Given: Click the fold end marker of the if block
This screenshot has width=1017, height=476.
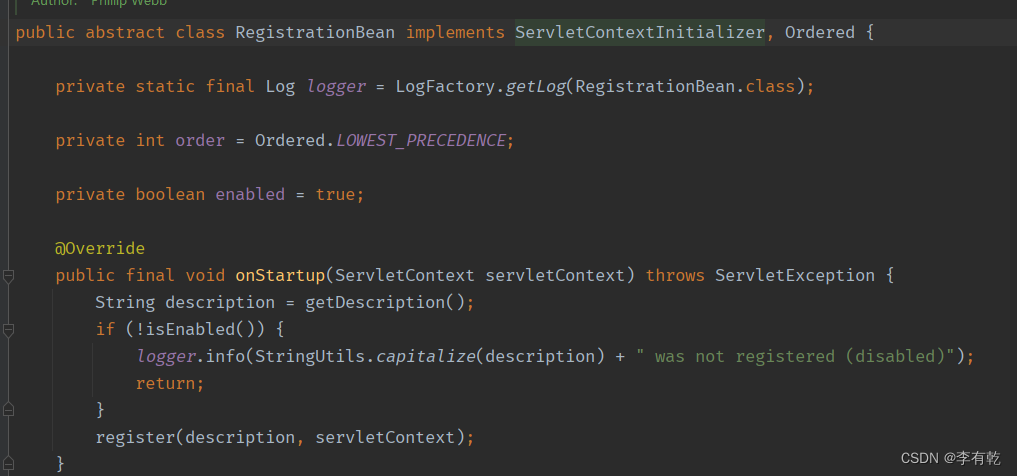Looking at the screenshot, I should (8, 410).
